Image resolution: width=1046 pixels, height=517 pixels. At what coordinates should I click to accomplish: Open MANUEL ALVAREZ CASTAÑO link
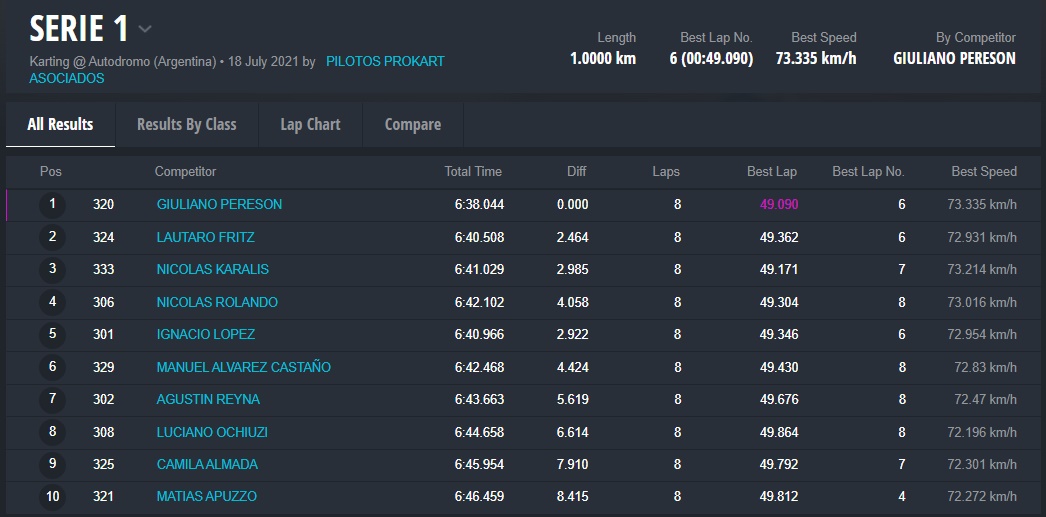tap(243, 367)
